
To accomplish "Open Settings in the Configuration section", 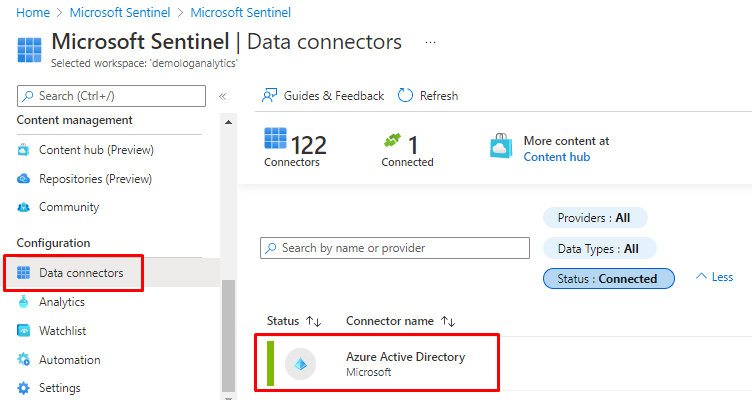I will click(60, 388).
